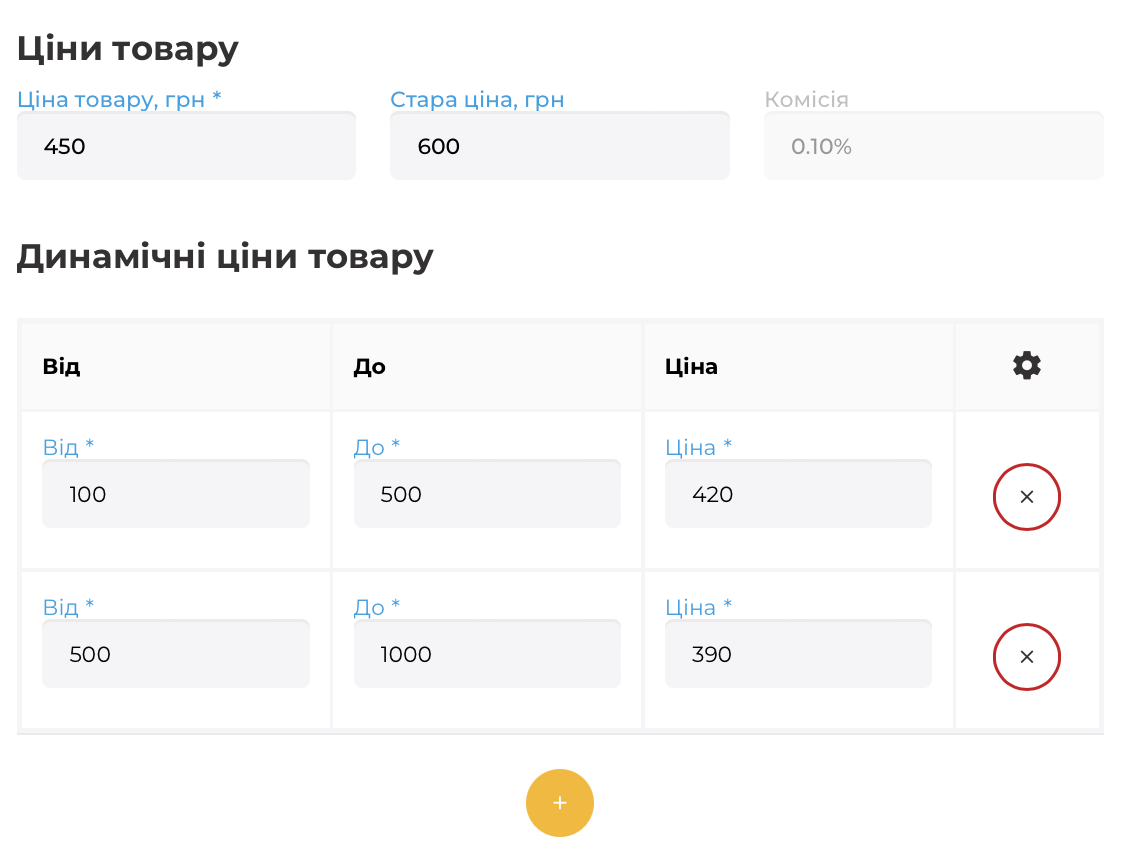Click the Комісія label
Viewport: 1138px width, 856px height.
(806, 99)
